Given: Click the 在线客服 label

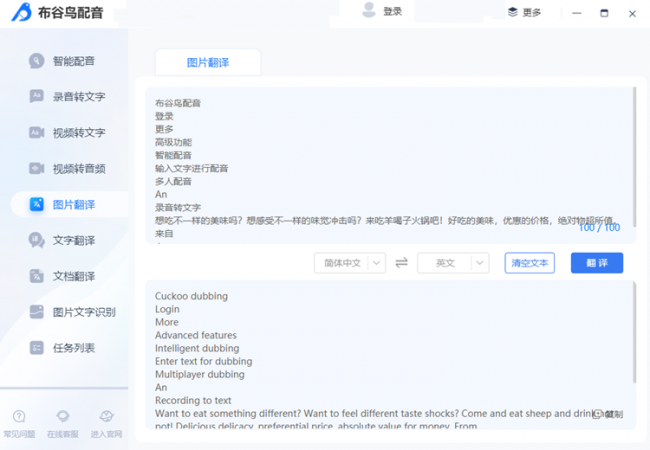Looking at the screenshot, I should coord(63,434).
